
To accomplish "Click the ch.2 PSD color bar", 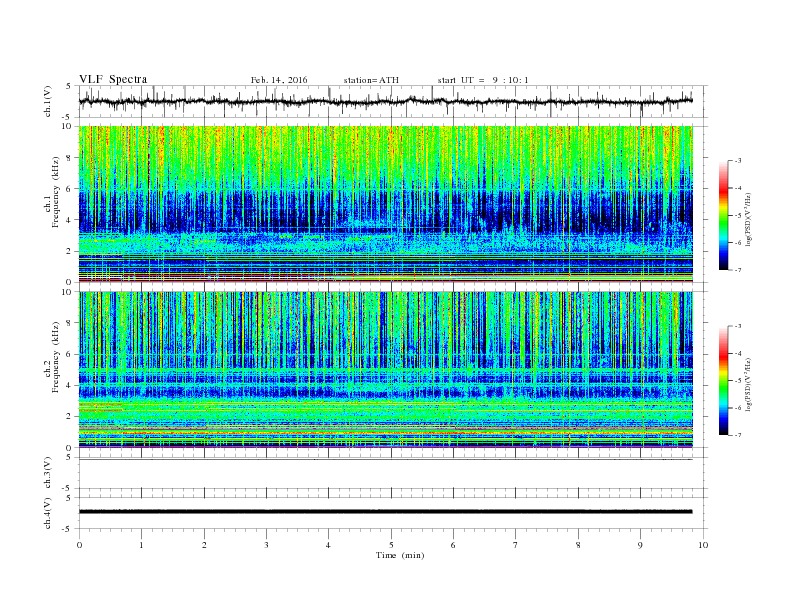I will pos(724,380).
